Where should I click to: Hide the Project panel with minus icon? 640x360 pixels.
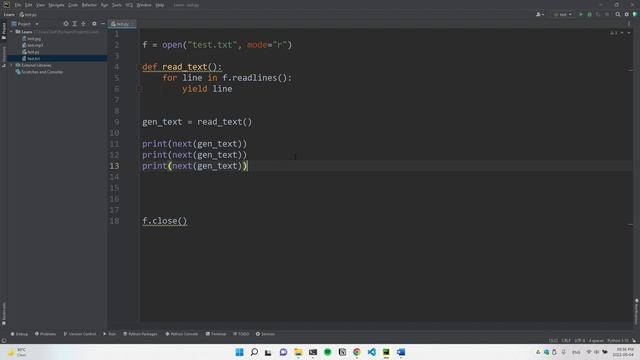pos(103,24)
